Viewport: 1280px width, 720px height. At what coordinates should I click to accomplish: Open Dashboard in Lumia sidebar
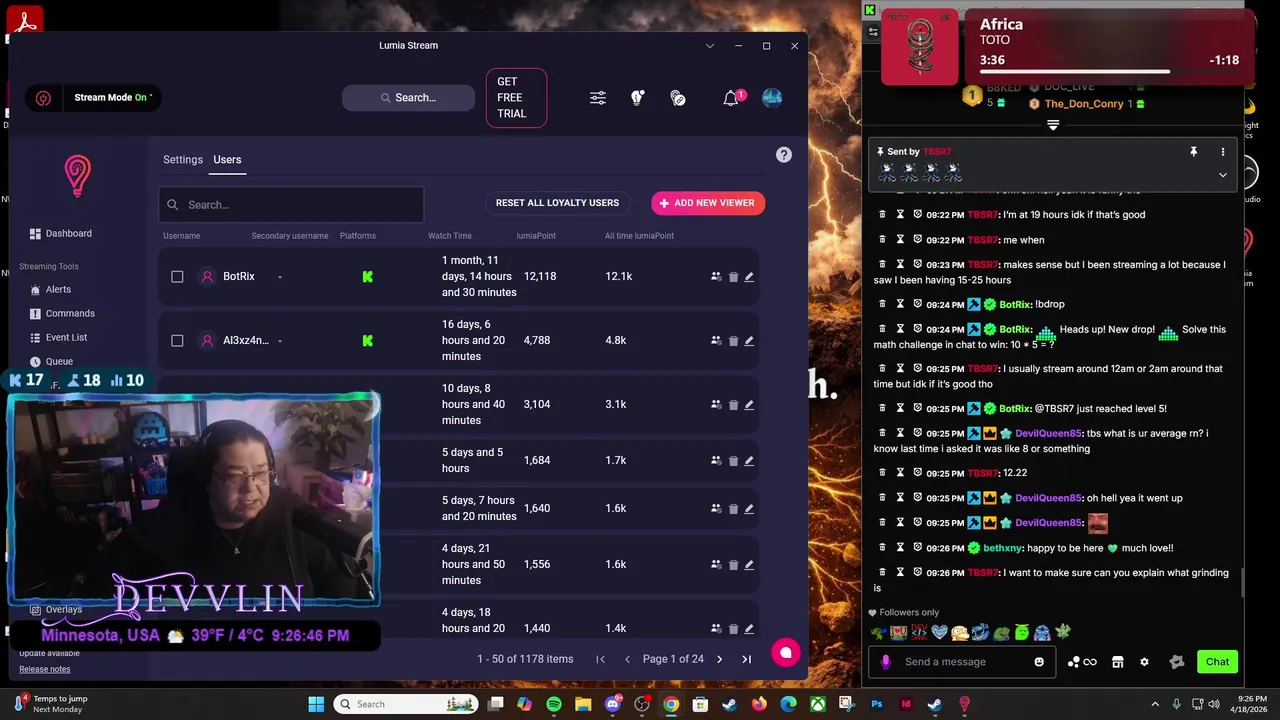point(60,234)
